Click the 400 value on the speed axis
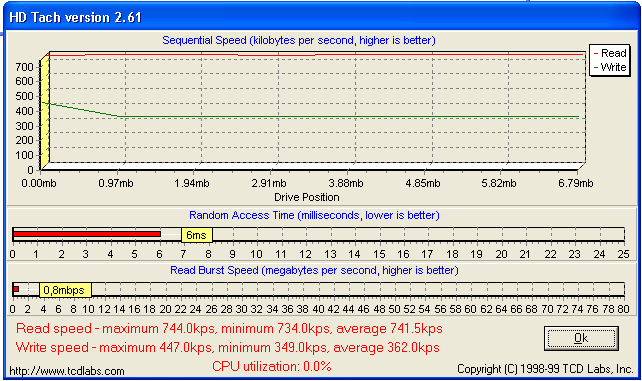Image resolution: width=642 pixels, height=381 pixels. (24, 110)
